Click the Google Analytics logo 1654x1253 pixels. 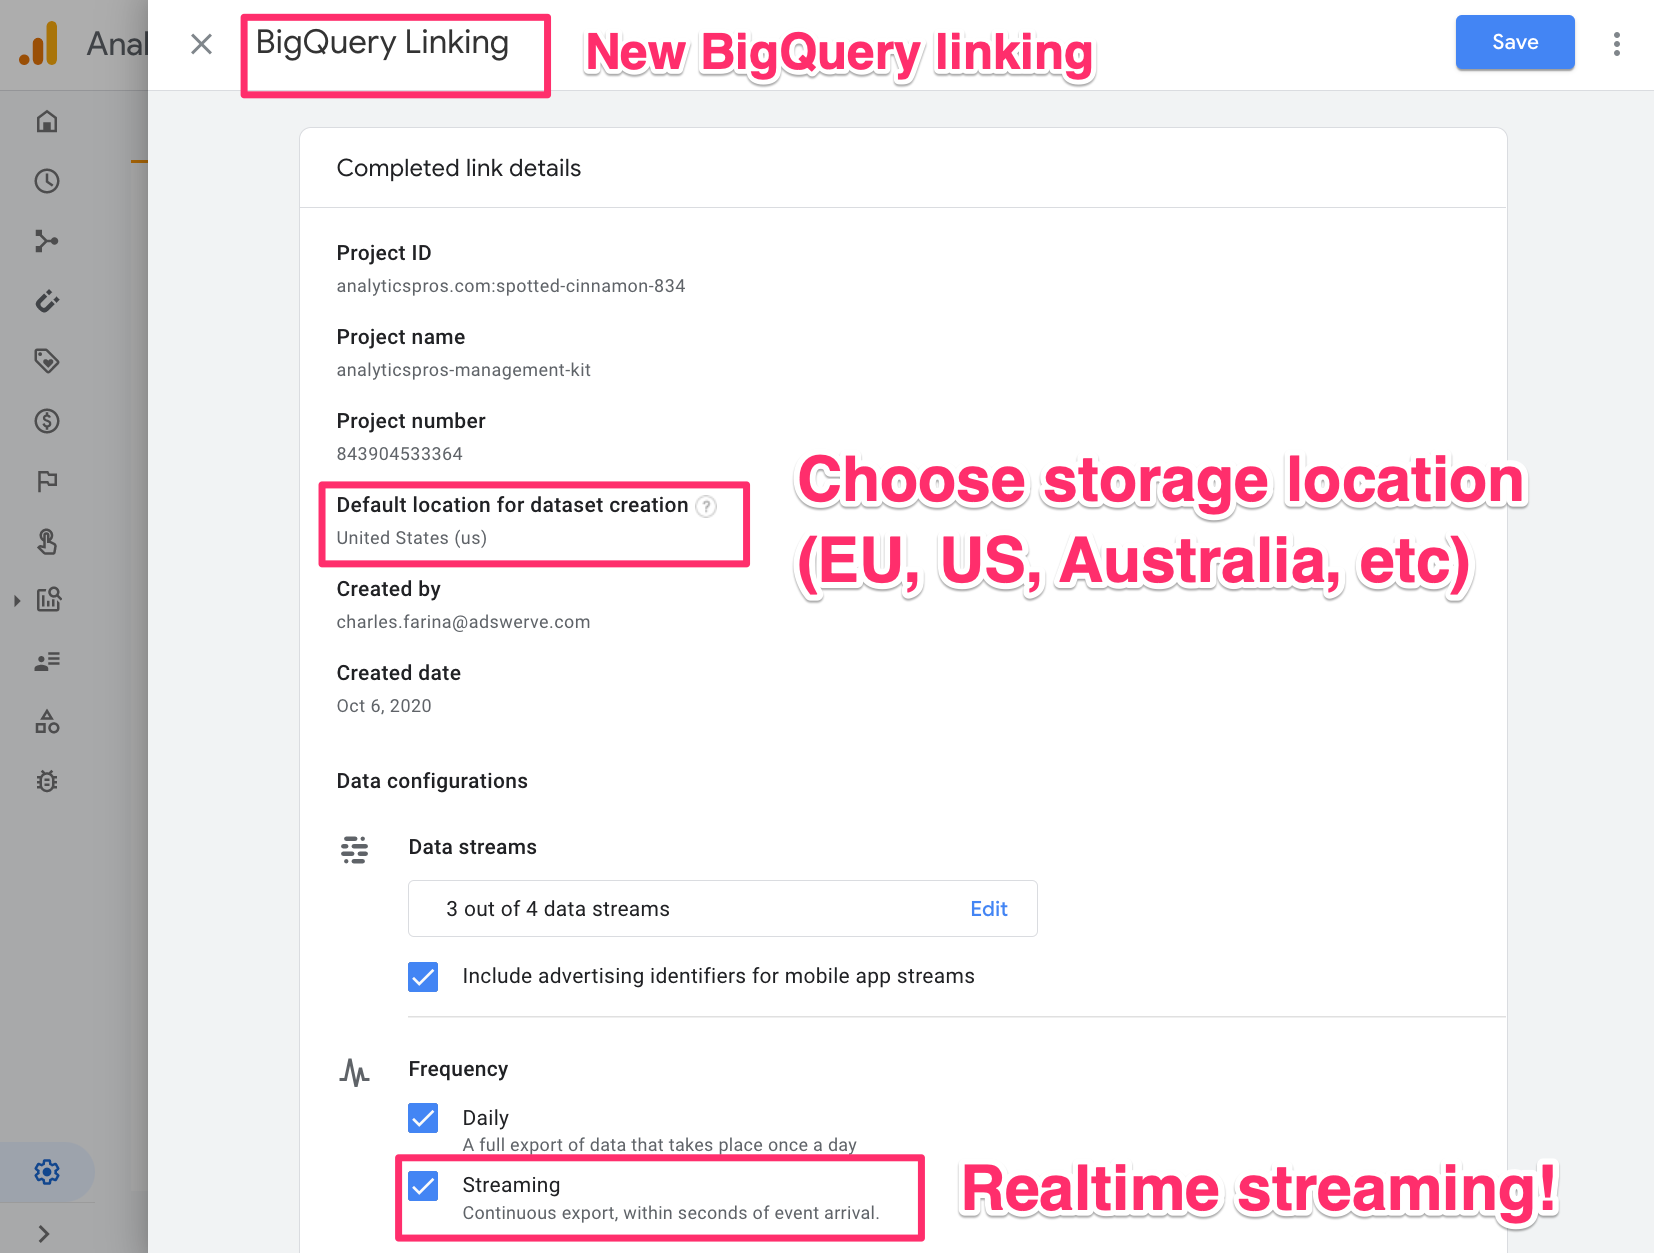(x=40, y=44)
